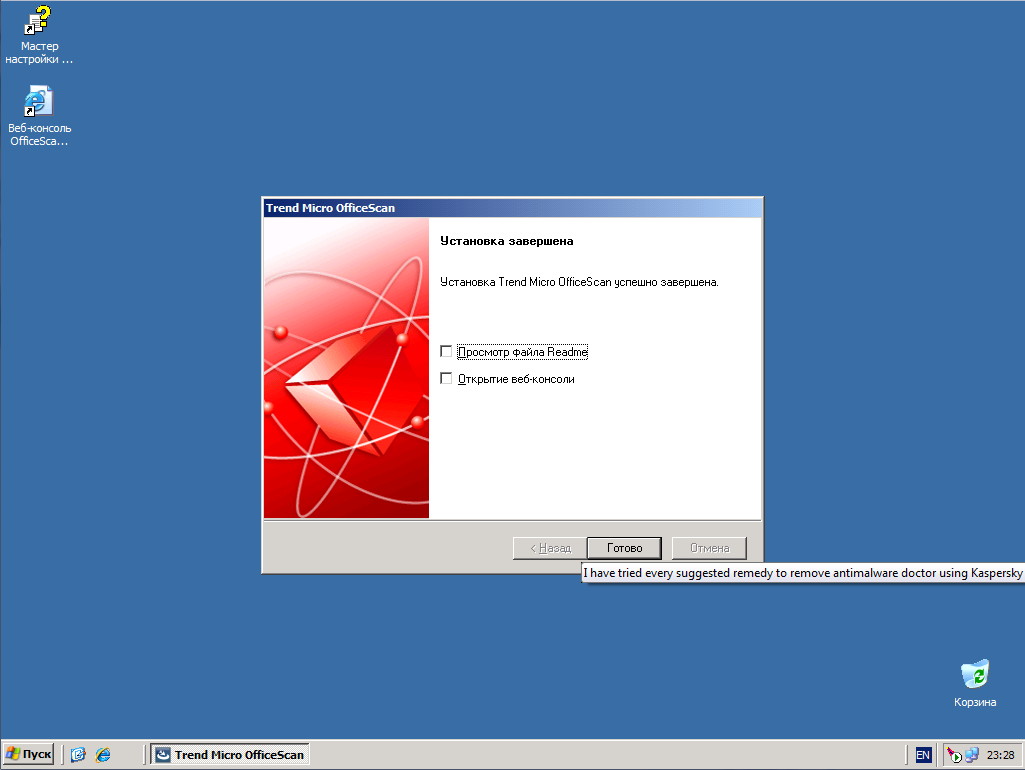This screenshot has width=1025, height=770.
Task: Switch language via EN indicator
Action: (x=923, y=755)
